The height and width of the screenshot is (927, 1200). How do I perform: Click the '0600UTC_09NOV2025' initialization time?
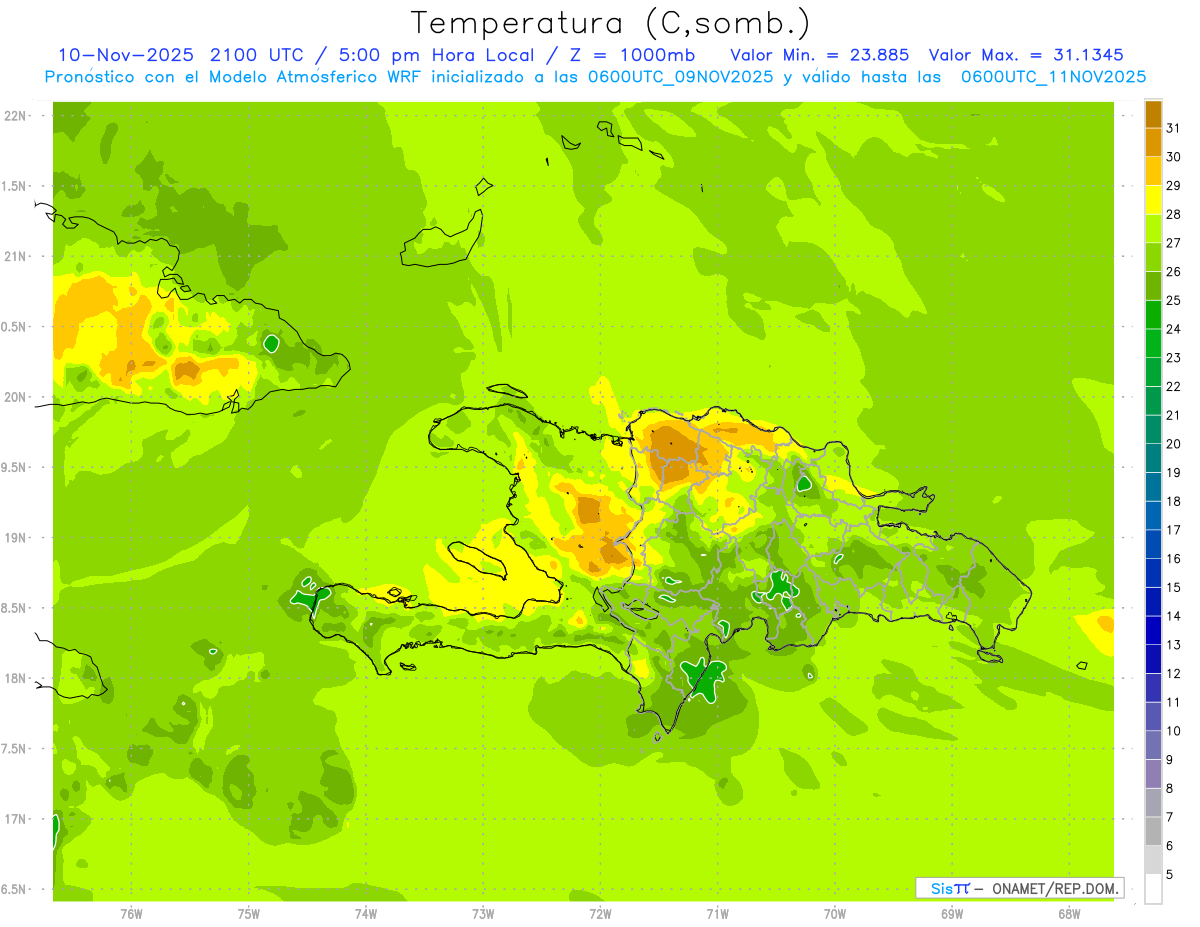[681, 76]
